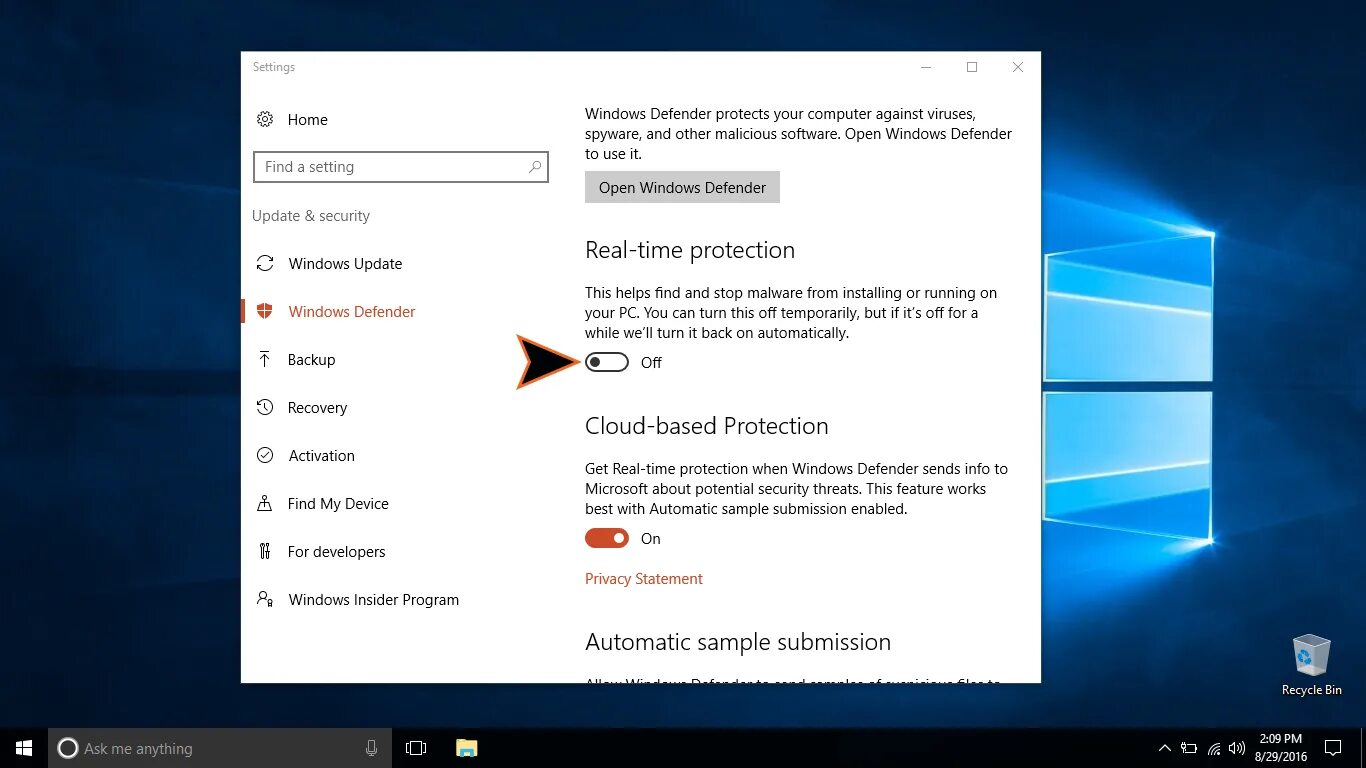The width and height of the screenshot is (1366, 768).
Task: Open the For developers page
Action: [336, 551]
